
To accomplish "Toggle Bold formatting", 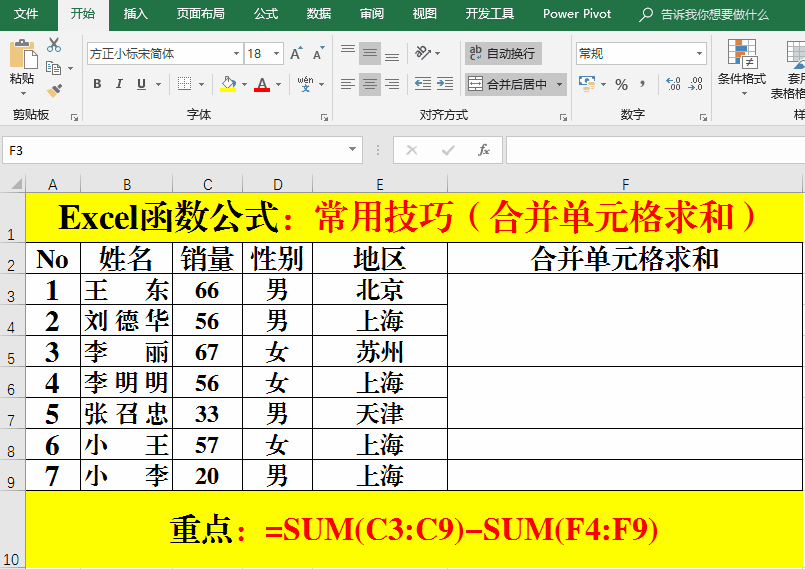I will pos(97,85).
